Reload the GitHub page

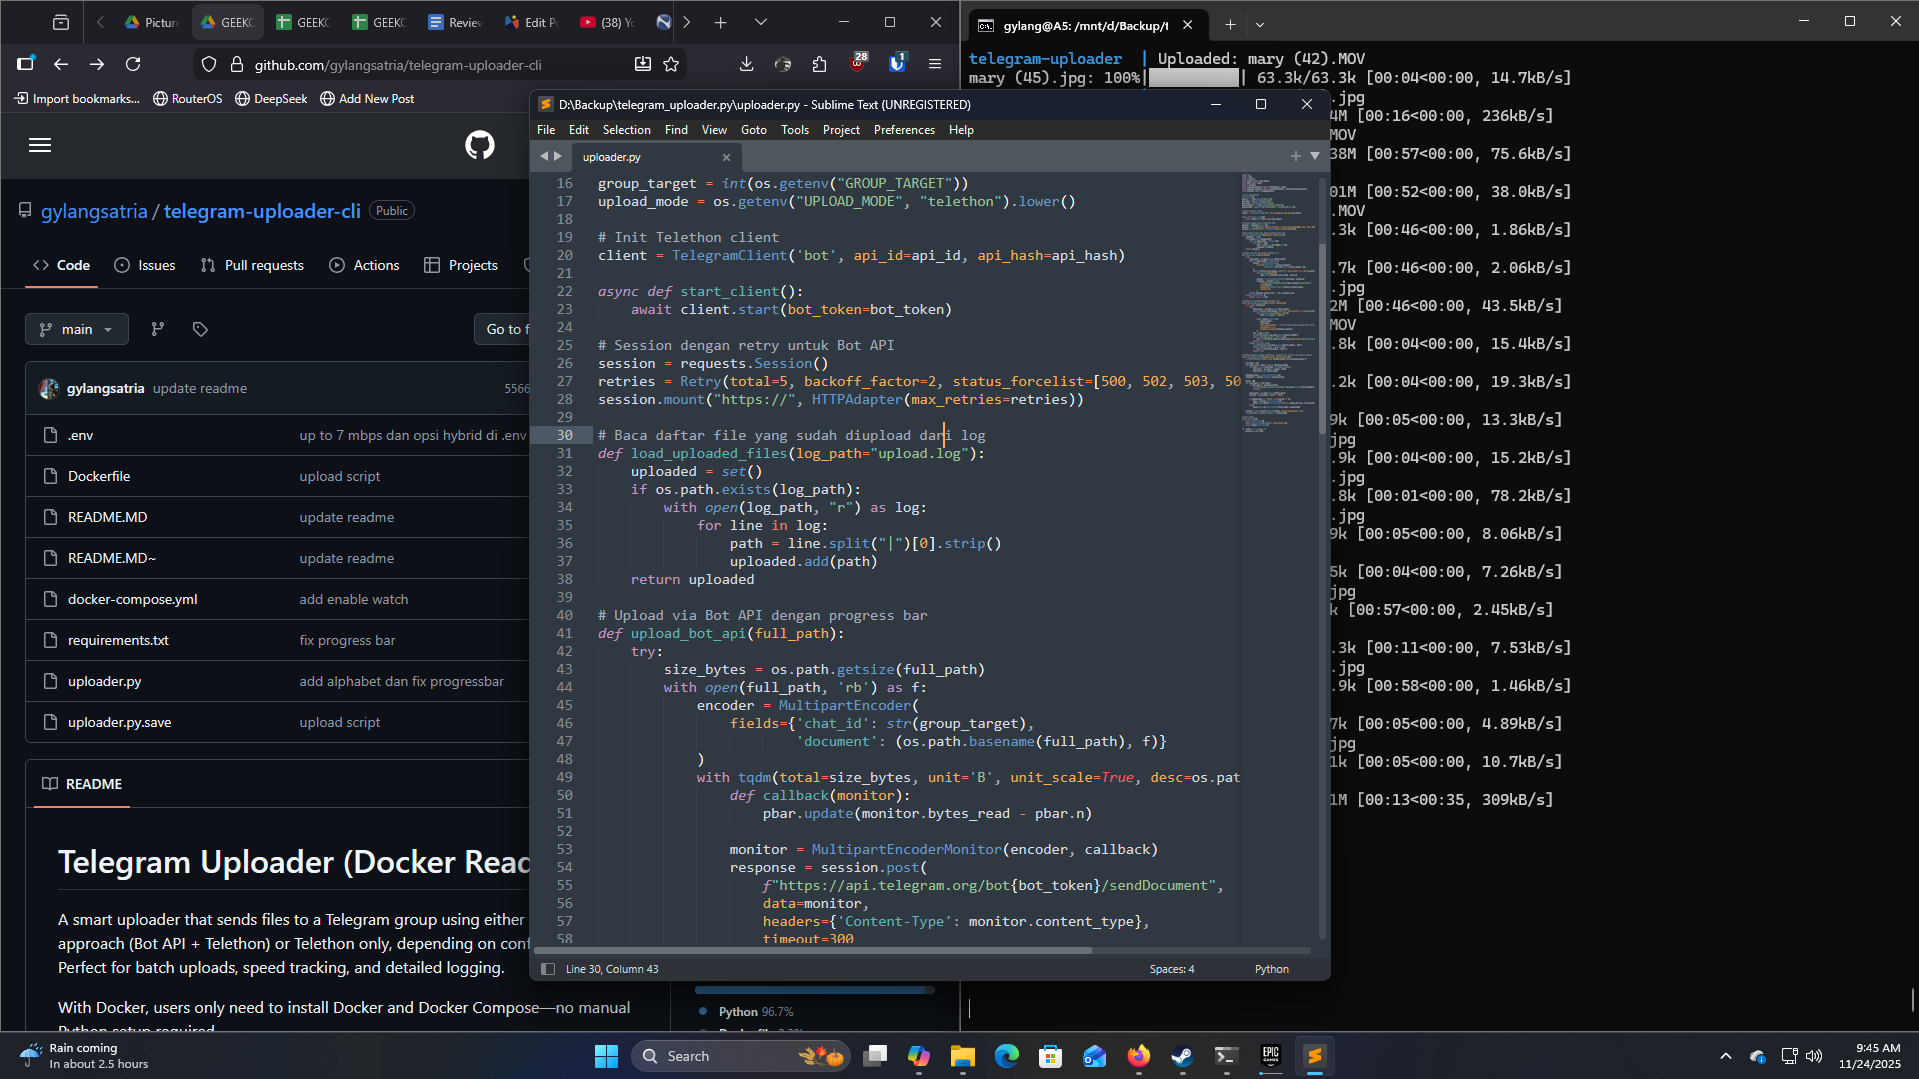(x=133, y=64)
